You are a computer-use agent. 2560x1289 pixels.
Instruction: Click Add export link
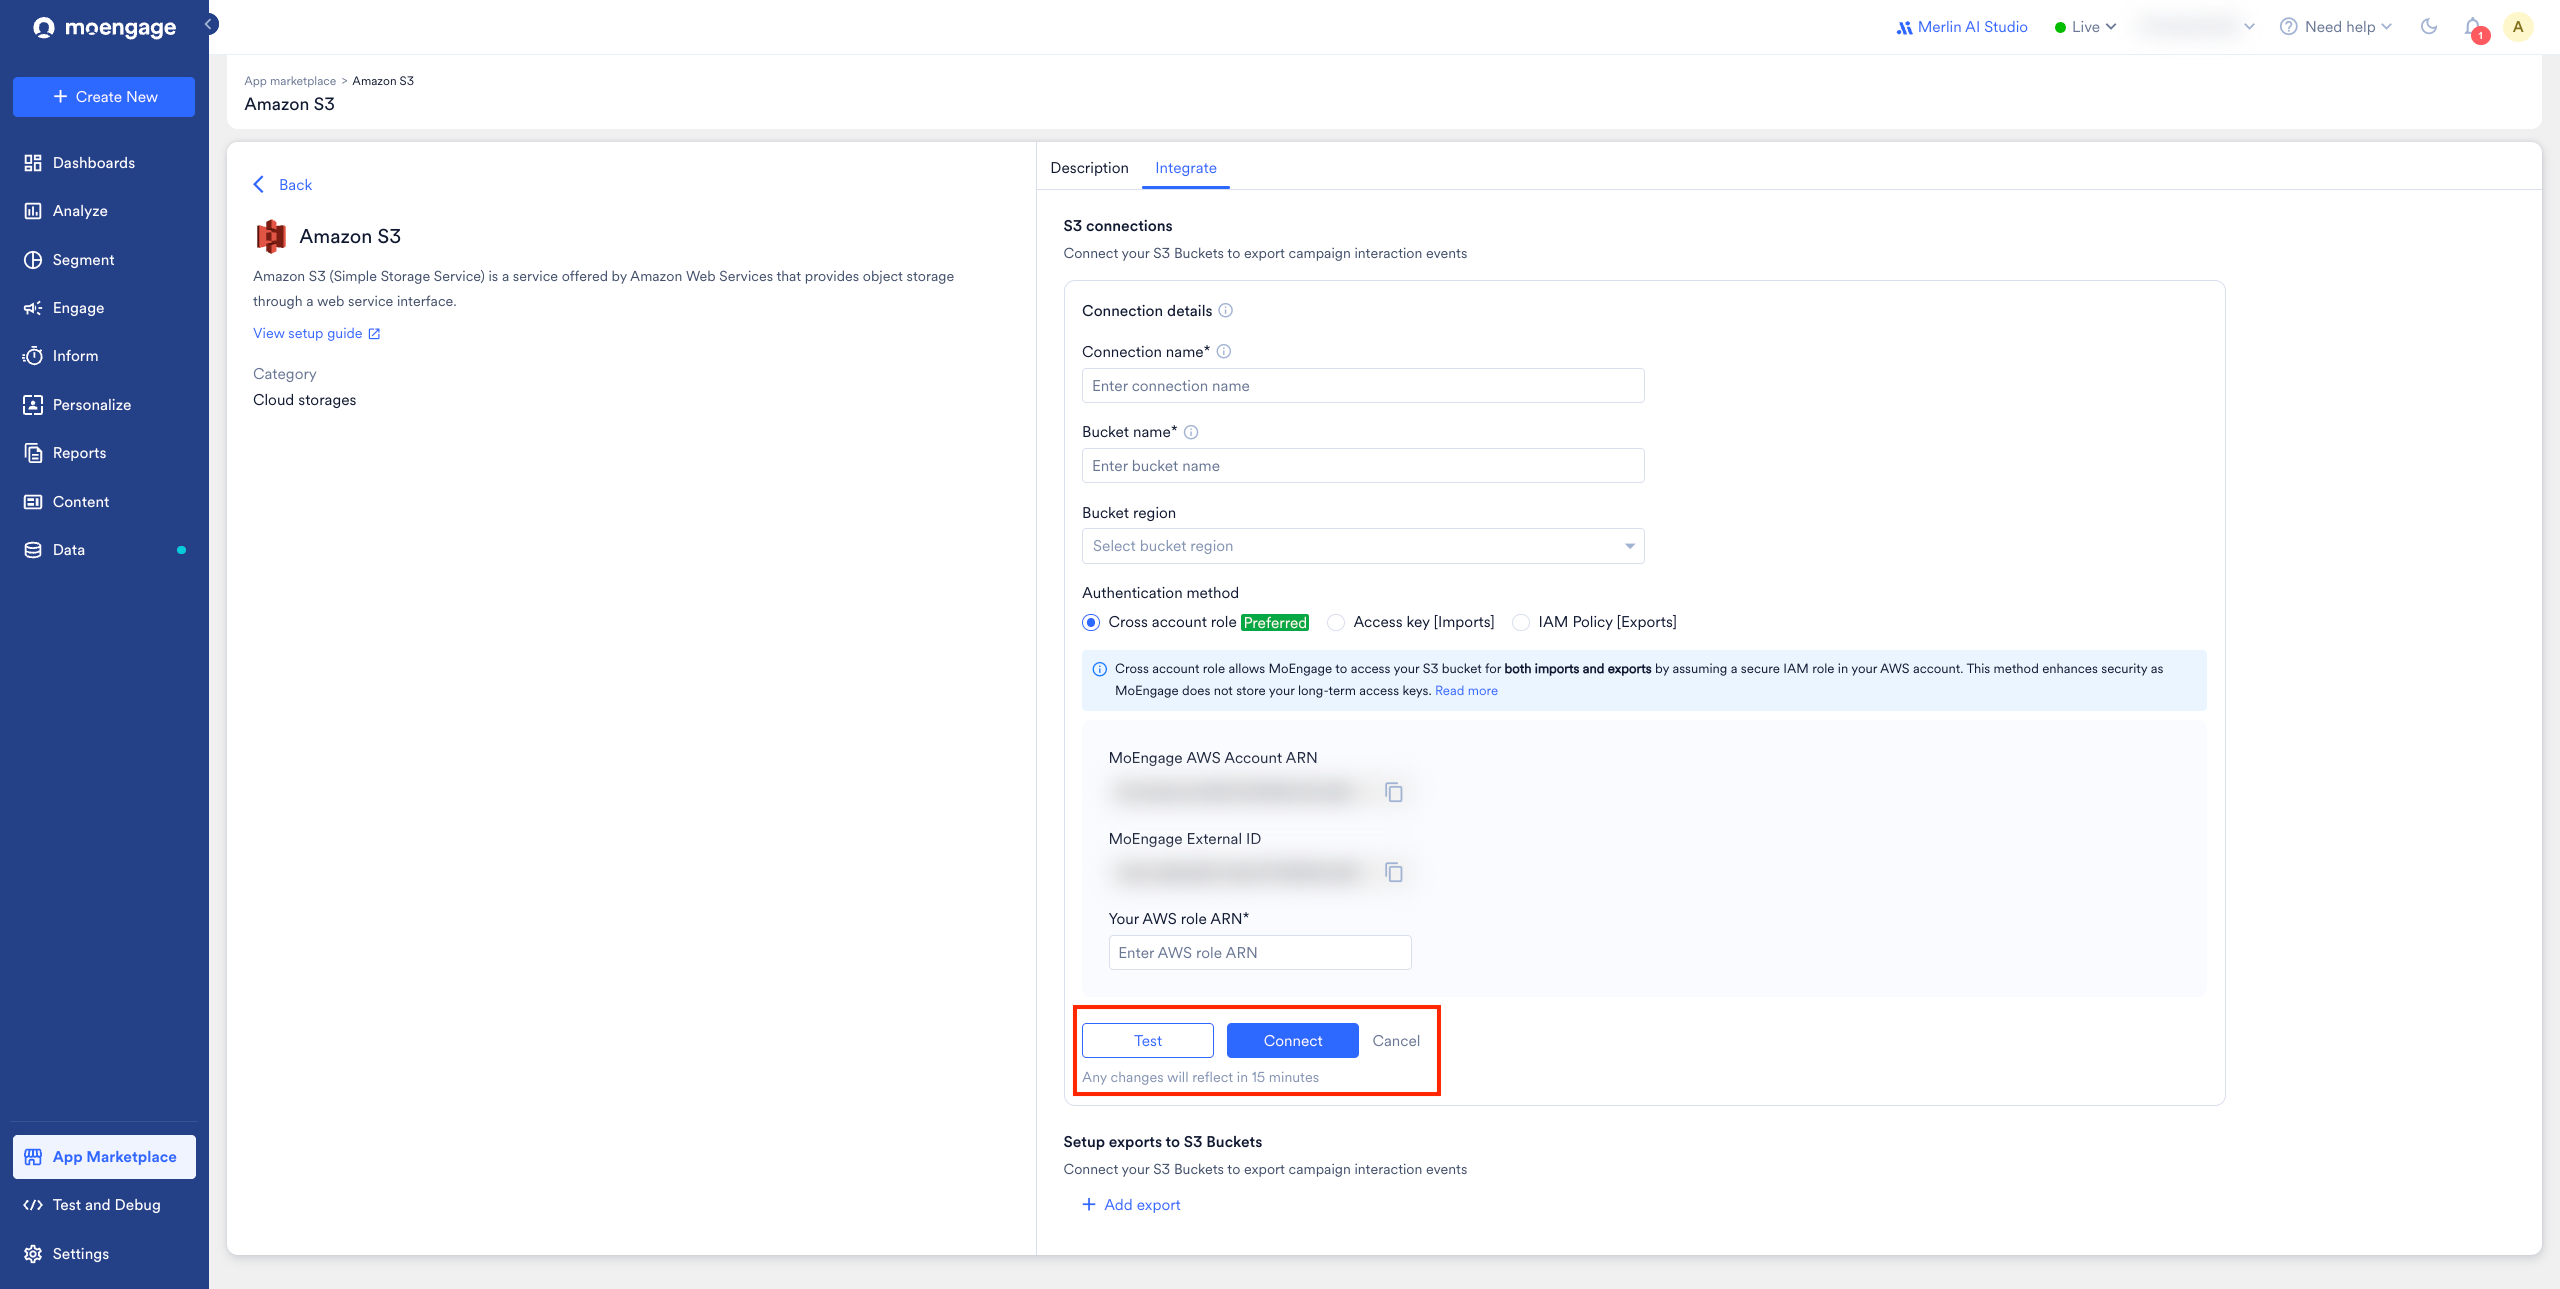pos(1131,1205)
